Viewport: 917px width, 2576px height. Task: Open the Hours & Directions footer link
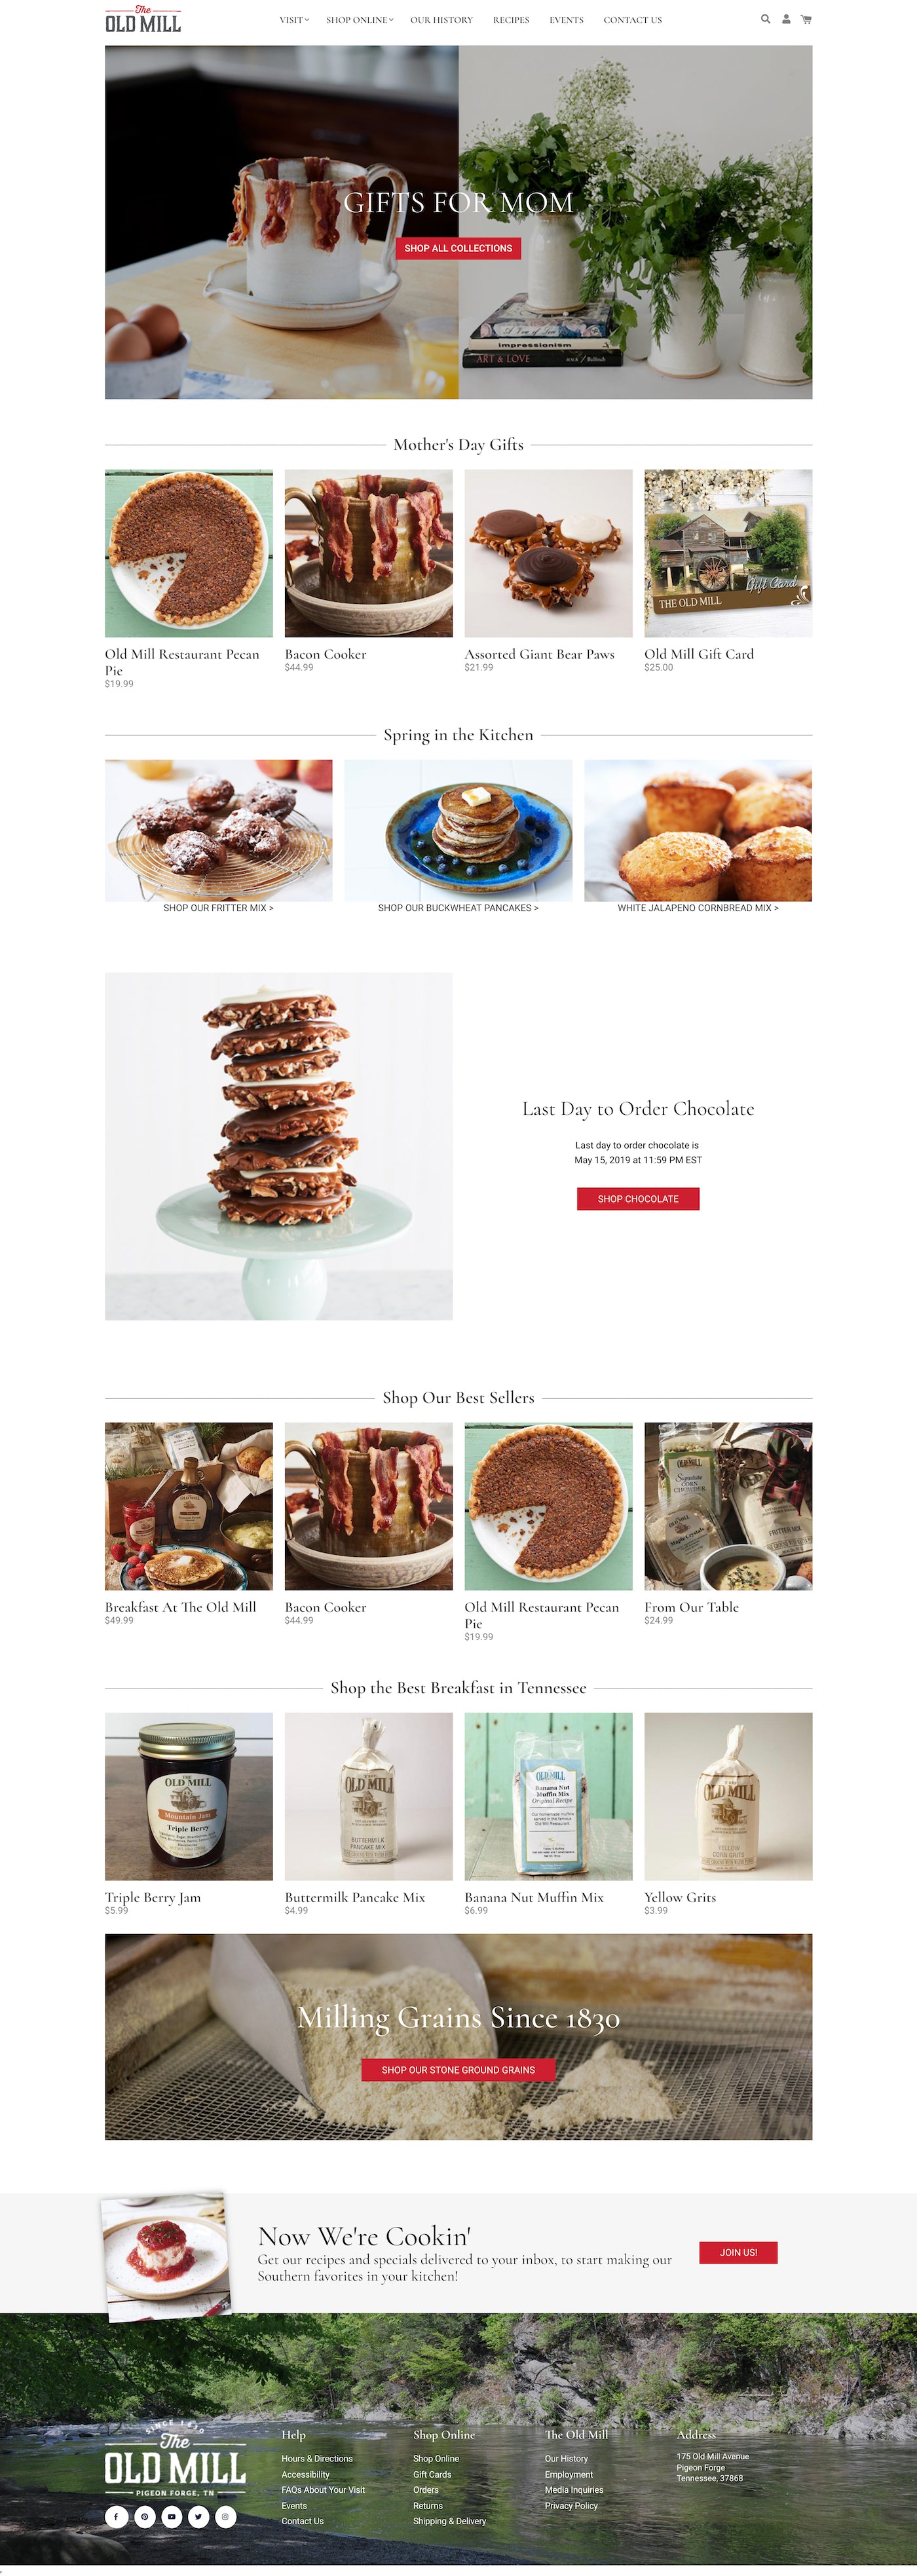point(317,2458)
